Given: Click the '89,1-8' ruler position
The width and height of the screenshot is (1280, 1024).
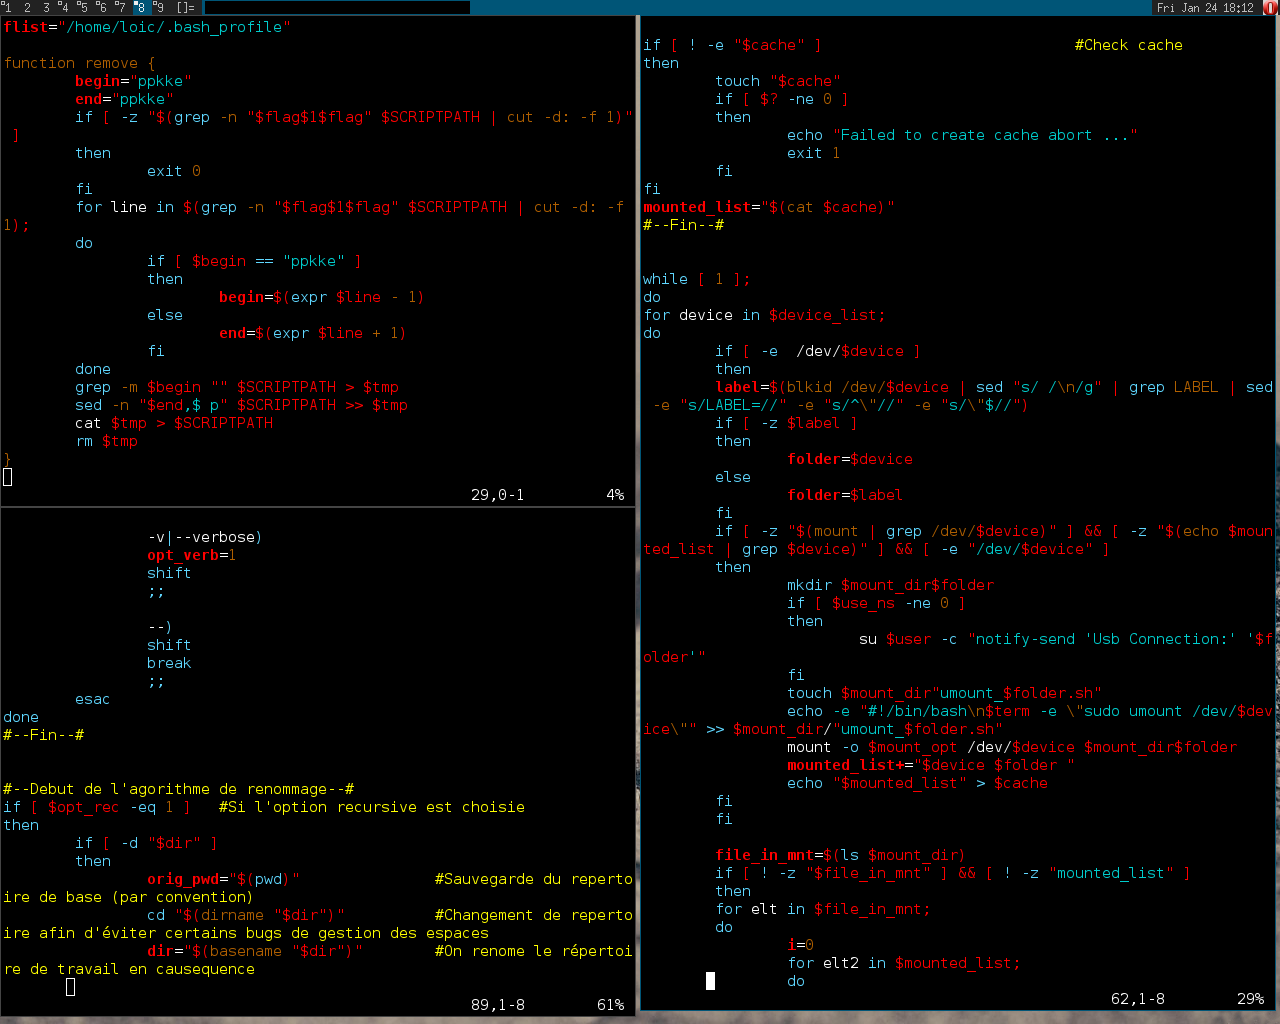Looking at the screenshot, I should 498,1005.
